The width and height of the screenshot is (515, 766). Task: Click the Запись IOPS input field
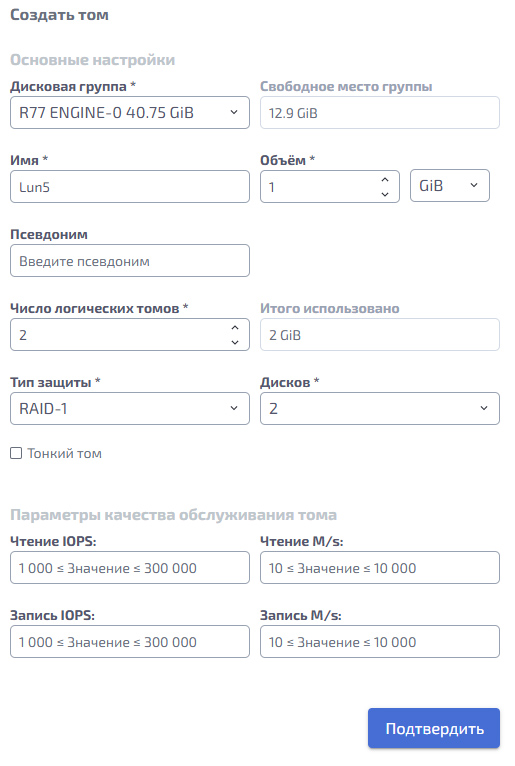(x=129, y=641)
